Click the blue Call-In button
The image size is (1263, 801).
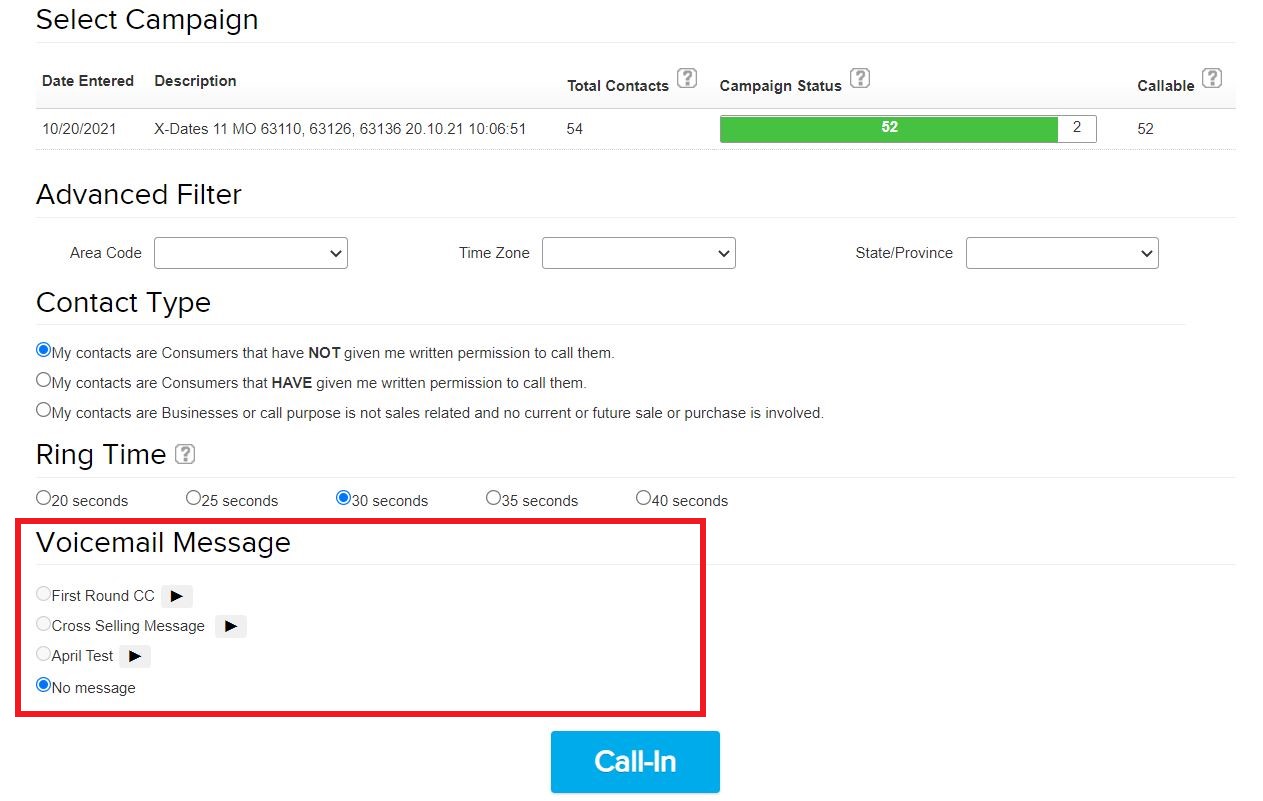click(x=635, y=762)
